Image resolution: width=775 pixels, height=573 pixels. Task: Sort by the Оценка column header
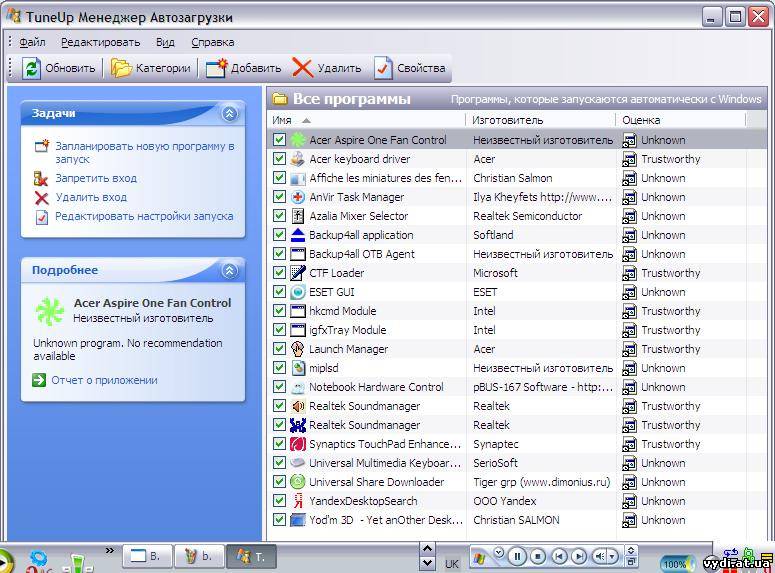point(681,120)
